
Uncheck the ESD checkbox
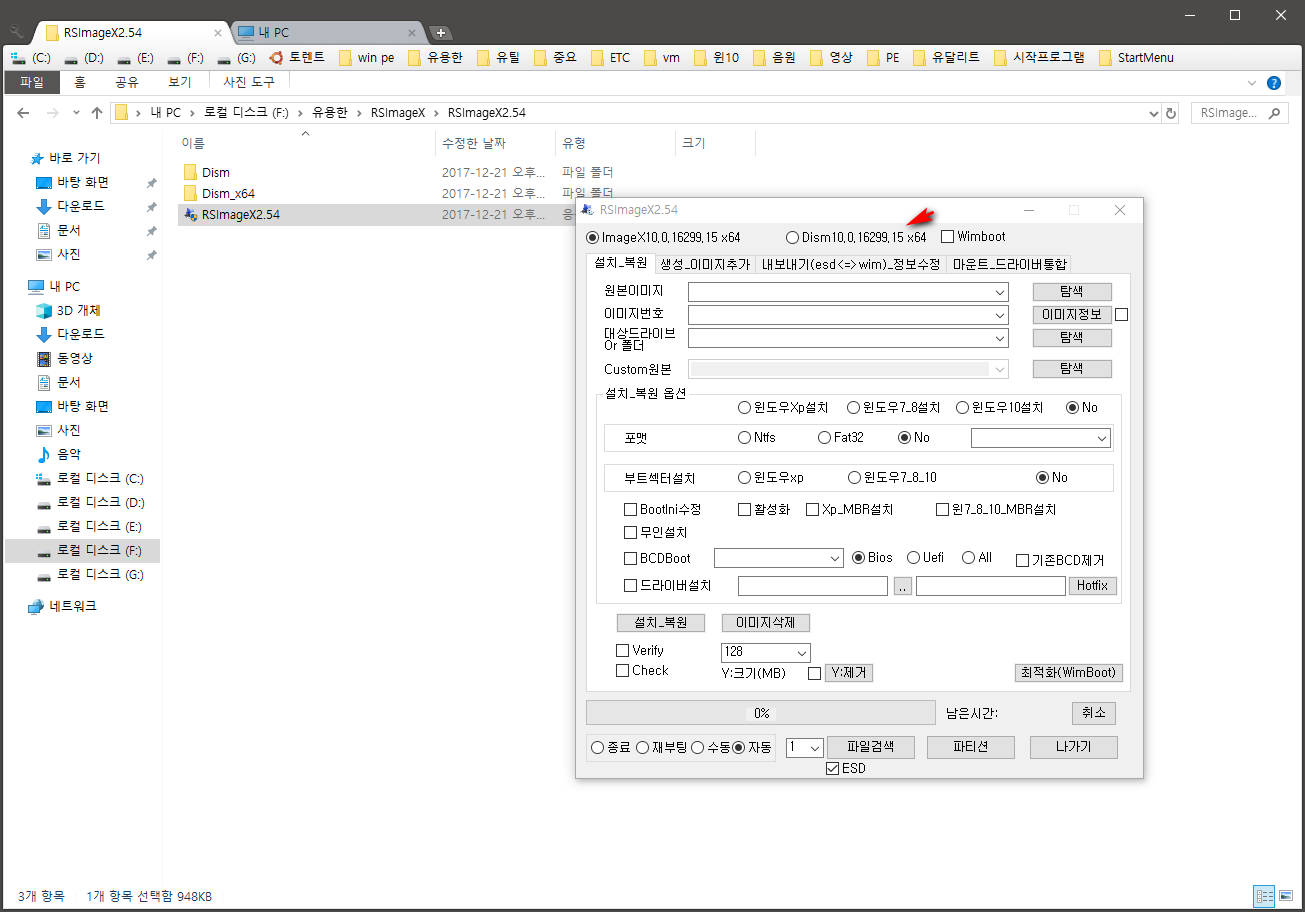coord(832,768)
